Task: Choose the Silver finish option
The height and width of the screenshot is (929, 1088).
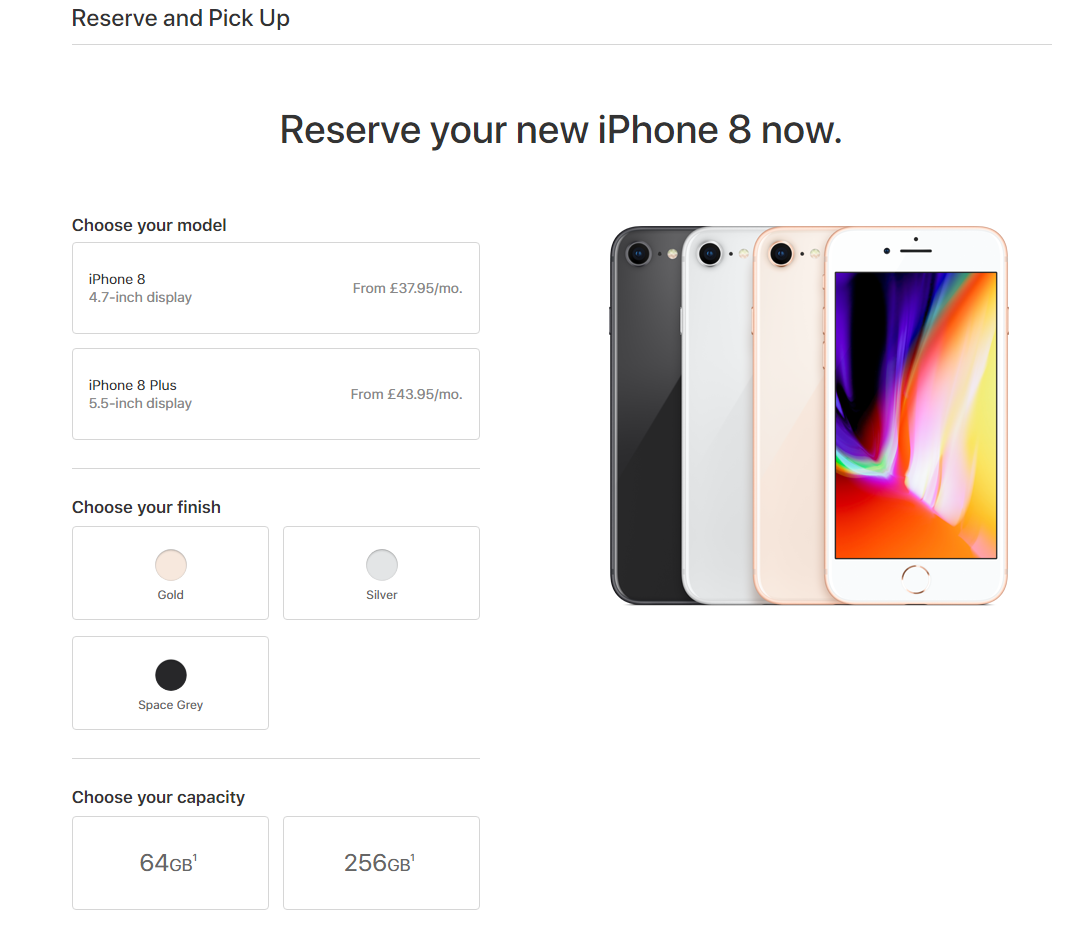Action: [x=381, y=573]
